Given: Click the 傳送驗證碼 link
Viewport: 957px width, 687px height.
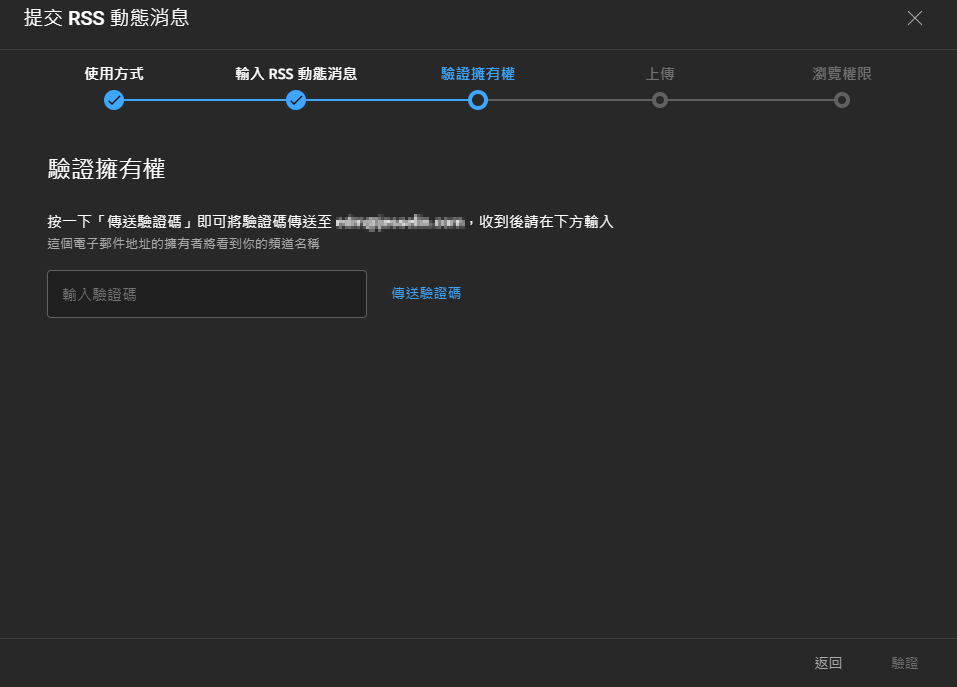Looking at the screenshot, I should [x=426, y=293].
